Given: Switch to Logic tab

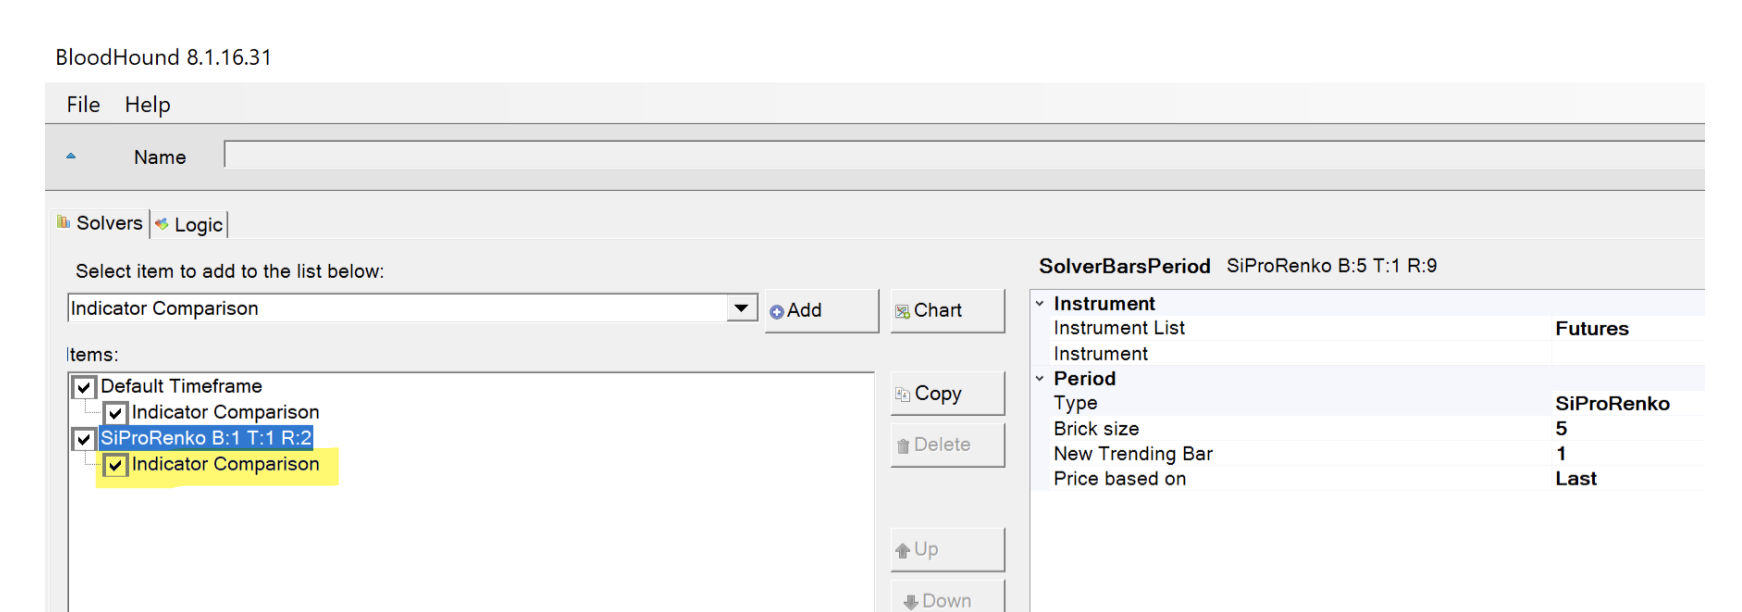Looking at the screenshot, I should pos(189,225).
